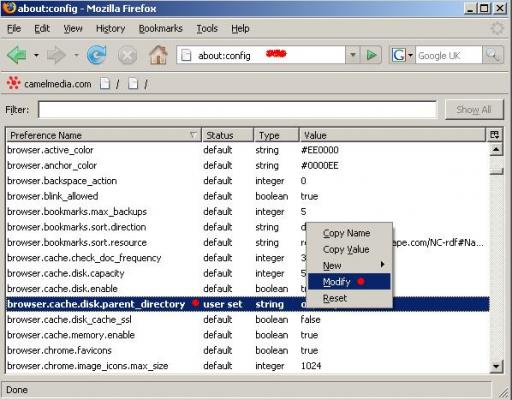Screen dimensions: 512x400
Task: Click the Stop loading icon
Action: [127, 55]
